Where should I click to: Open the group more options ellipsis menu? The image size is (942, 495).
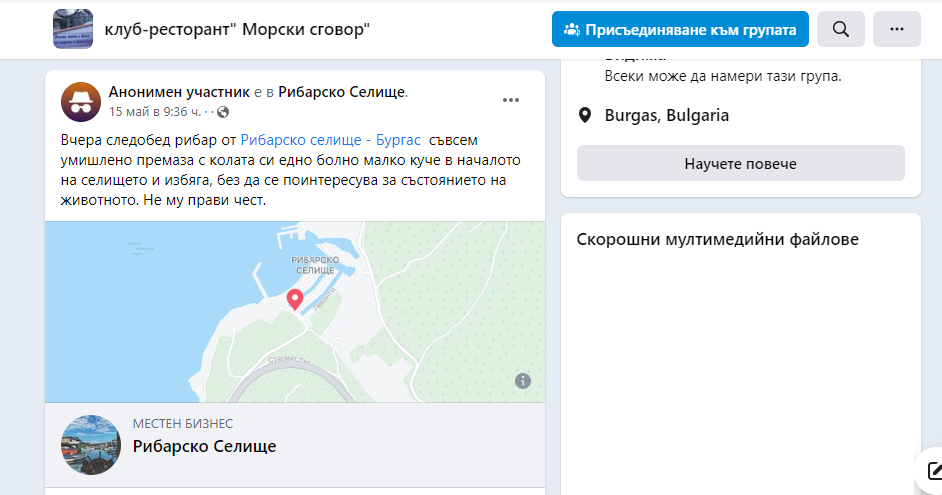coord(897,30)
